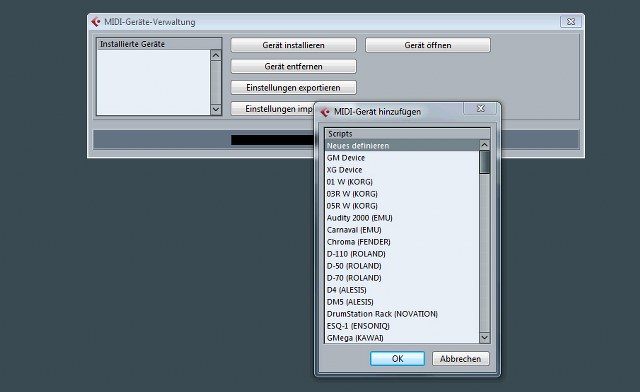640x392 pixels.
Task: Click Cubase logo icon in MIDI-Gerät hinzufügen title
Action: 325,111
